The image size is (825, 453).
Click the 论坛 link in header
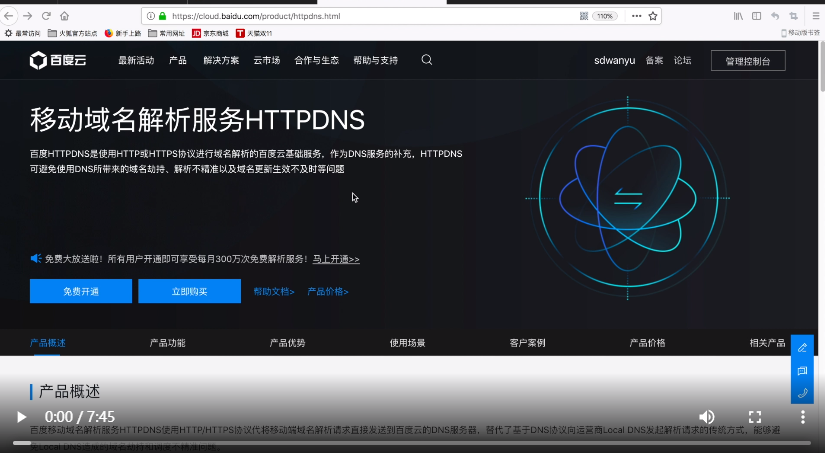coord(682,61)
